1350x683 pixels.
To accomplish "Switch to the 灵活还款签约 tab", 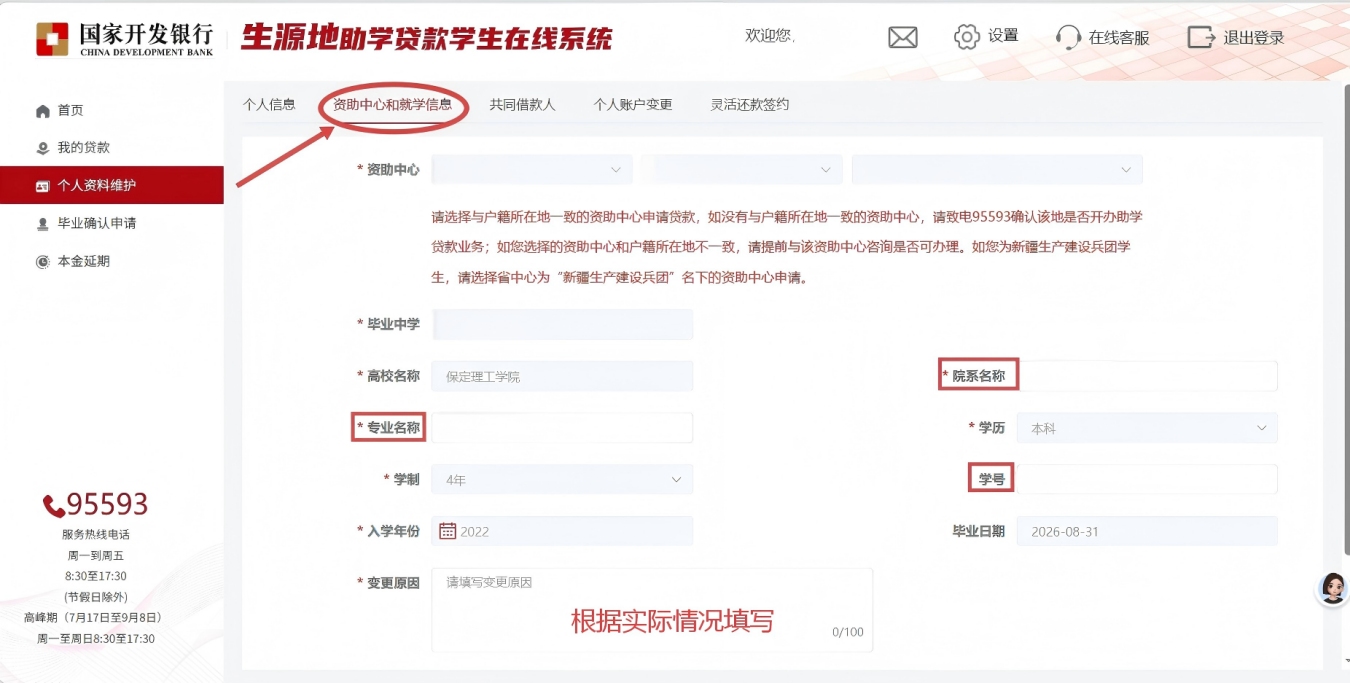I will 750,104.
